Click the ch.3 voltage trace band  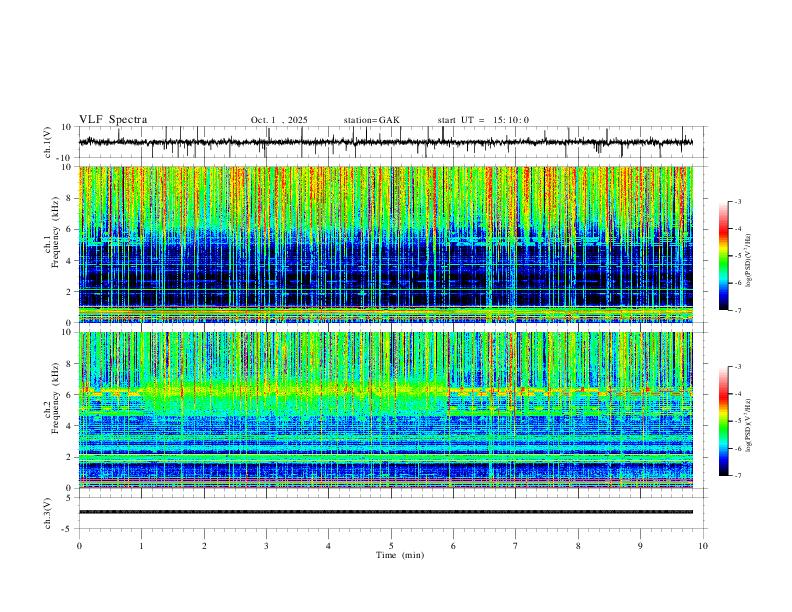pyautogui.click(x=386, y=512)
